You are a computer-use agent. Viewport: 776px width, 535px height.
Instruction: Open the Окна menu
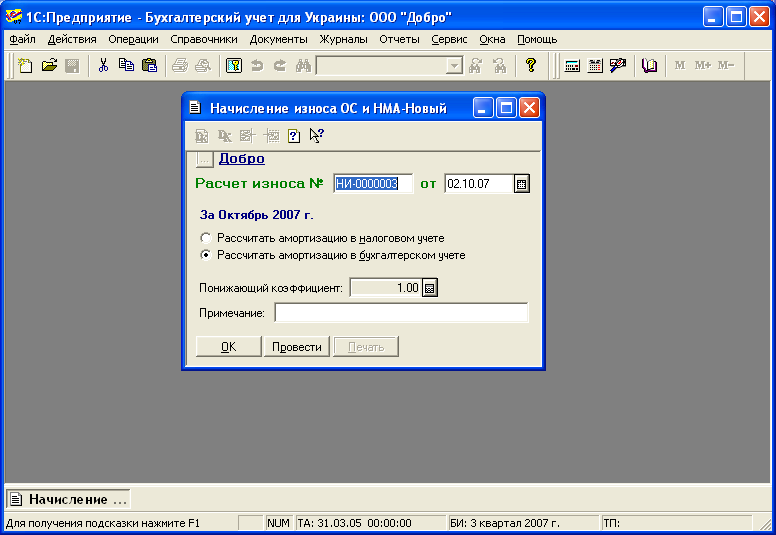point(492,39)
